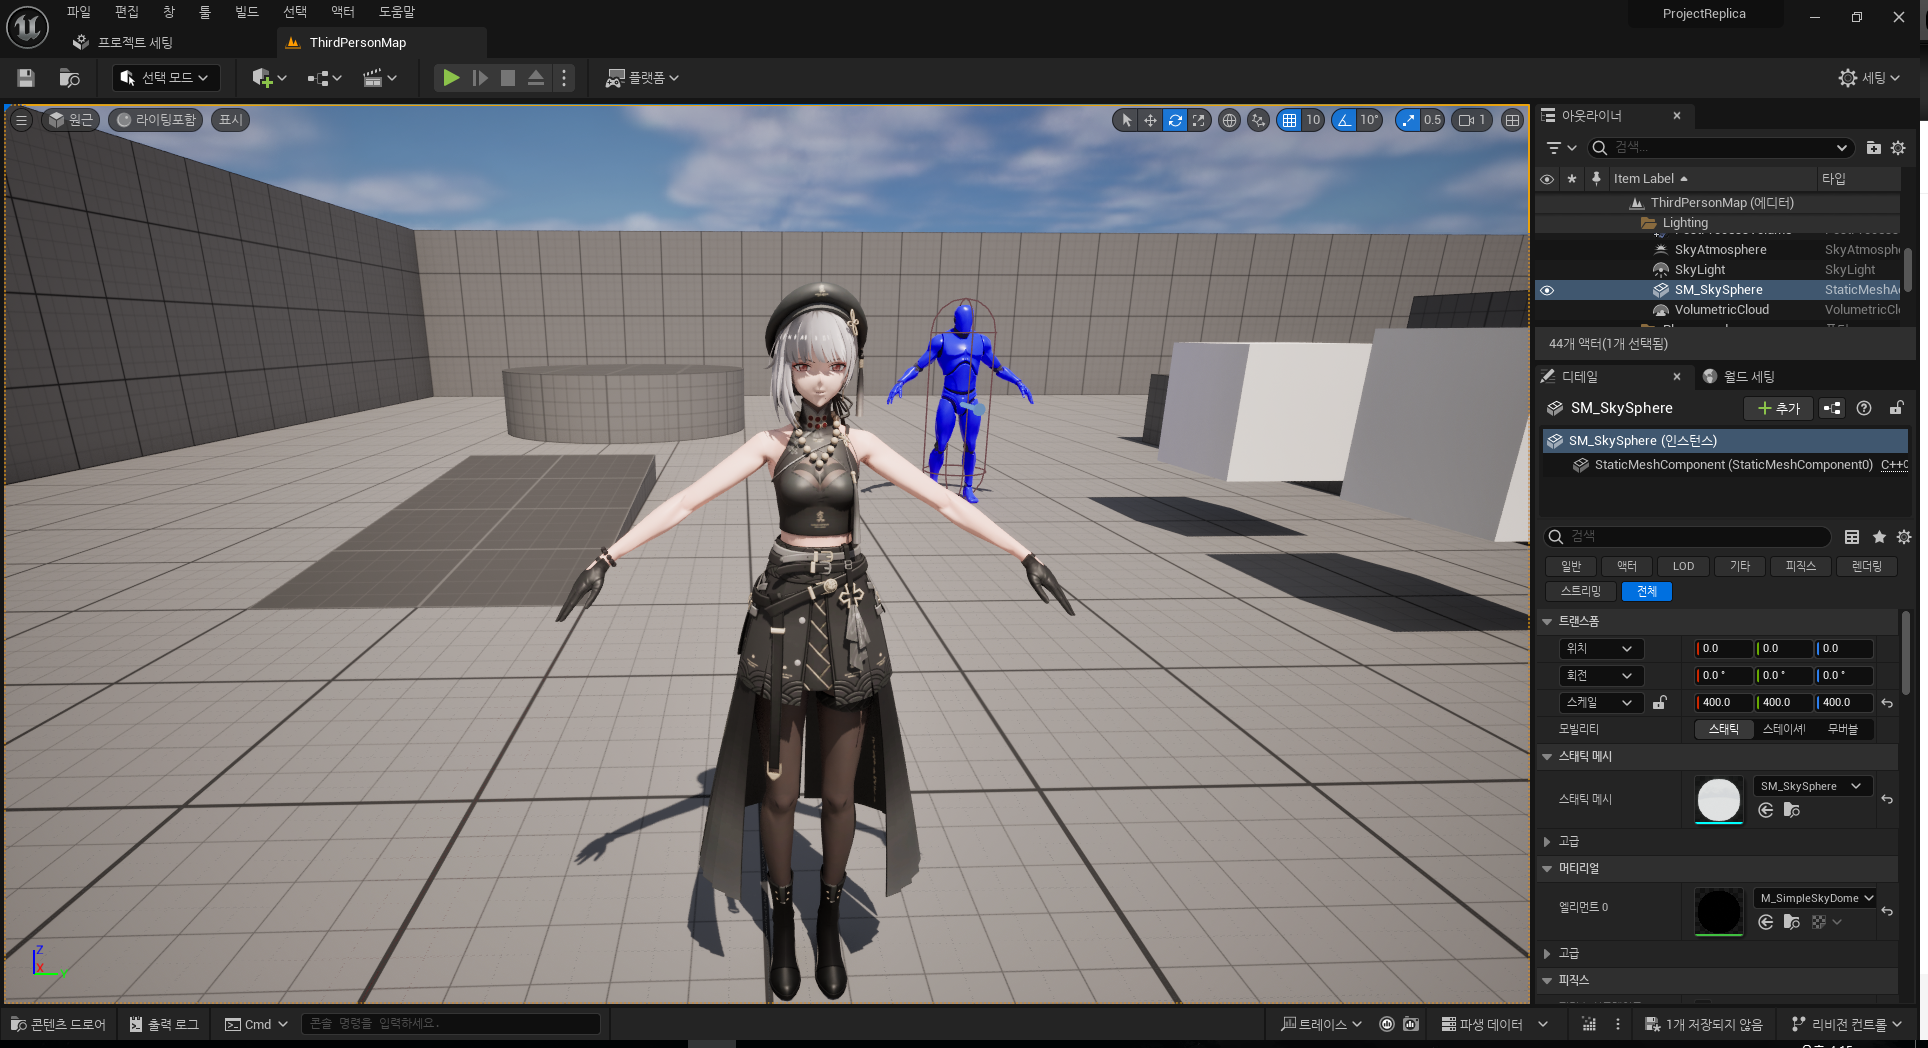Open the 빌드 menu
The image size is (1928, 1048).
point(246,12)
